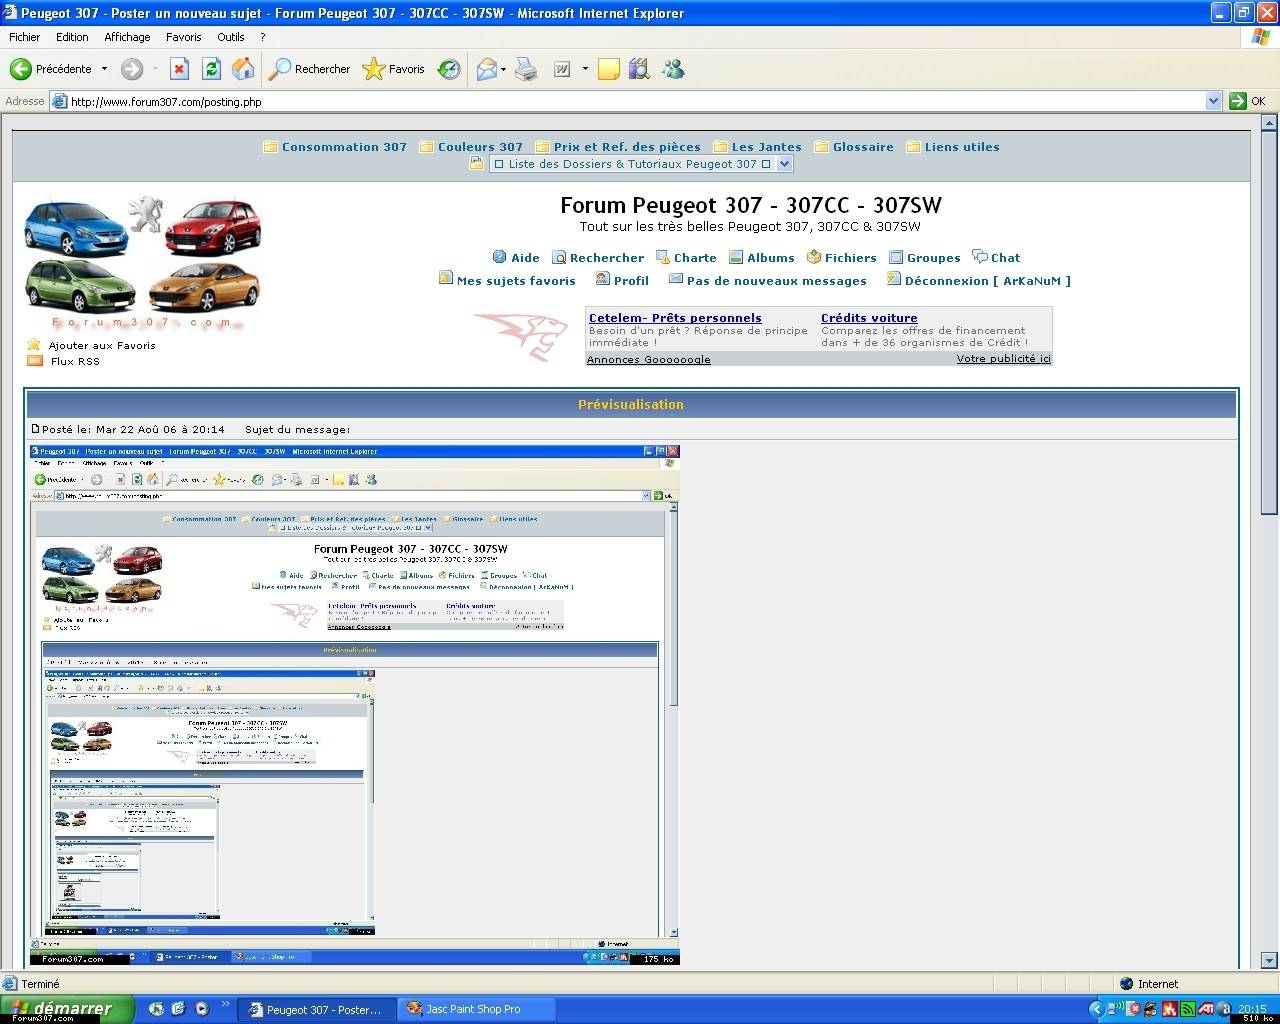Open the Liste des Dossiers & Tutoriaux dropdown
Image resolution: width=1280 pixels, height=1024 pixels.
tap(640, 164)
